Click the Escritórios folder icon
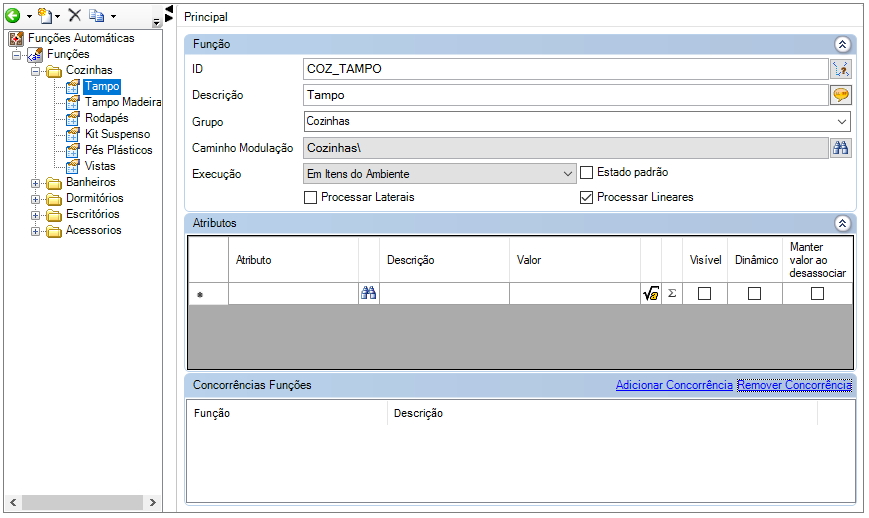869x518 pixels. (x=54, y=214)
